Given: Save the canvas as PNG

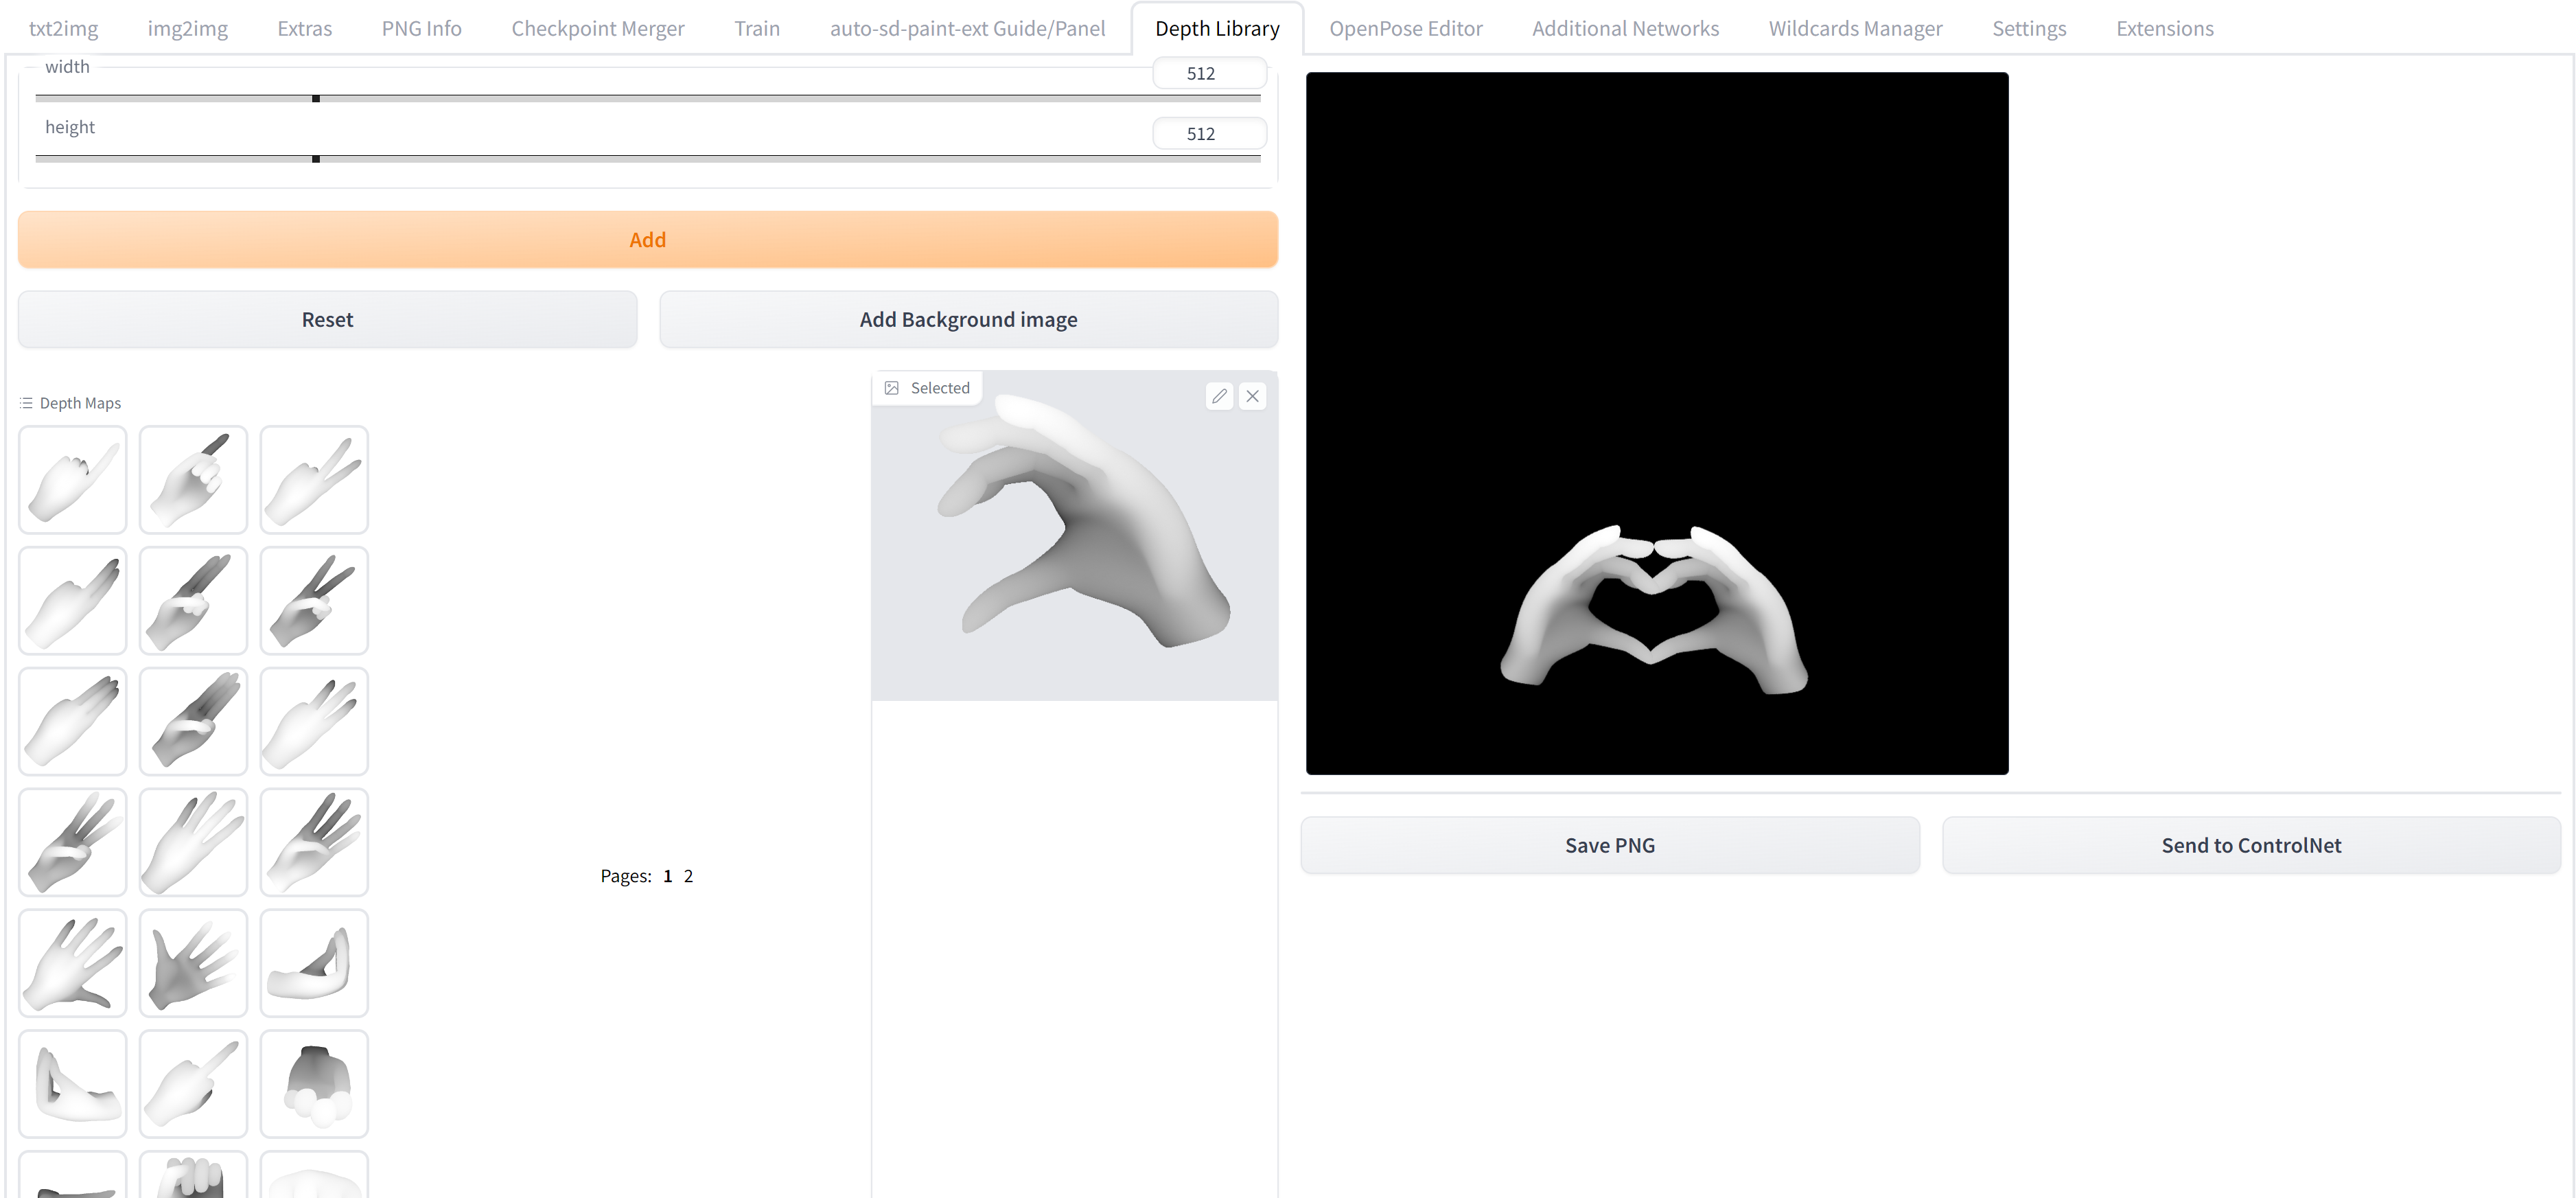Looking at the screenshot, I should point(1609,846).
